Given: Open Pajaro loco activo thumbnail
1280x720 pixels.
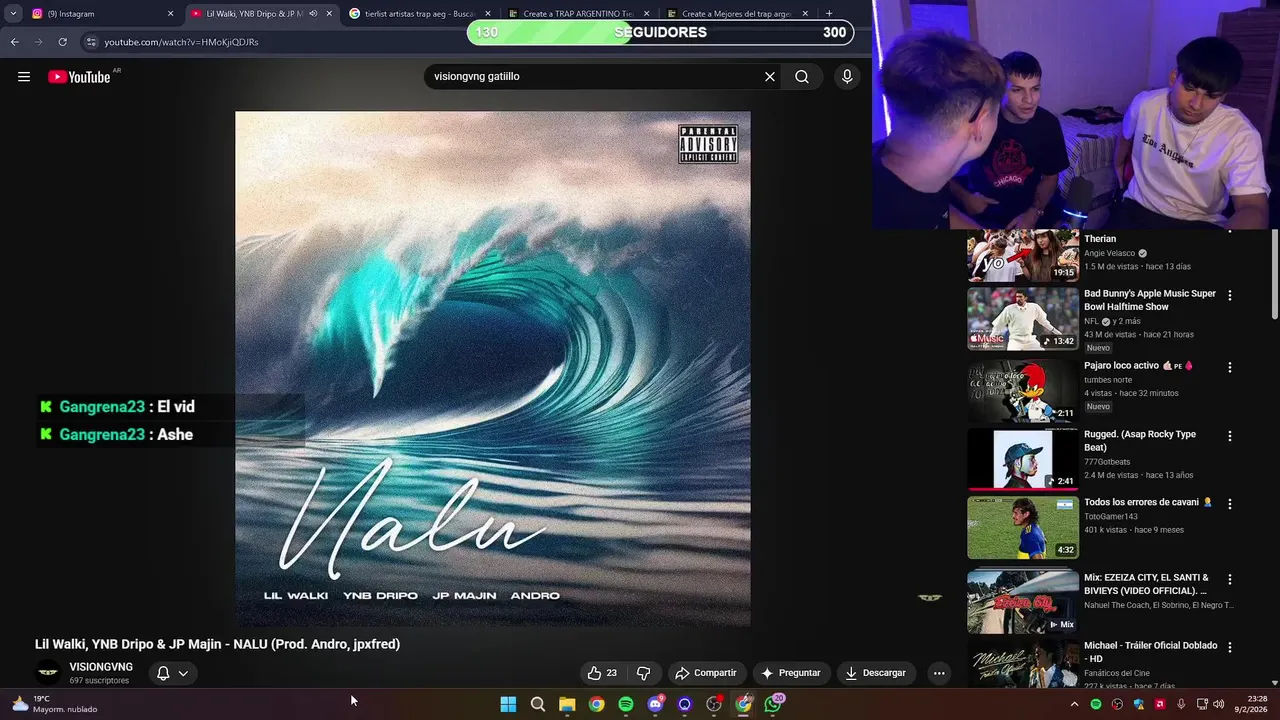Looking at the screenshot, I should coord(1022,390).
